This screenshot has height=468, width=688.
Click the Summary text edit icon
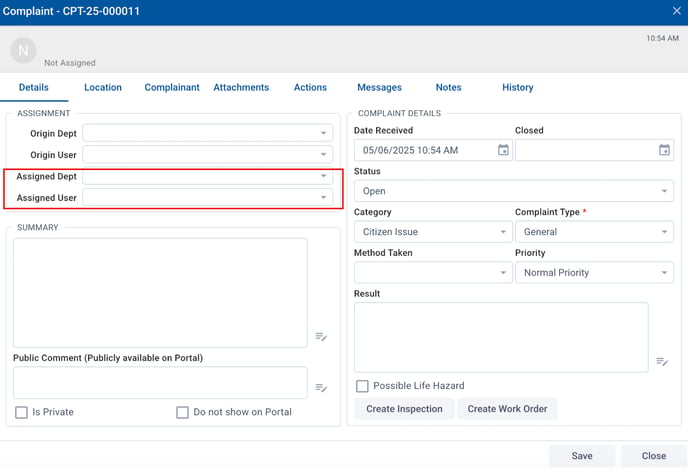point(321,337)
